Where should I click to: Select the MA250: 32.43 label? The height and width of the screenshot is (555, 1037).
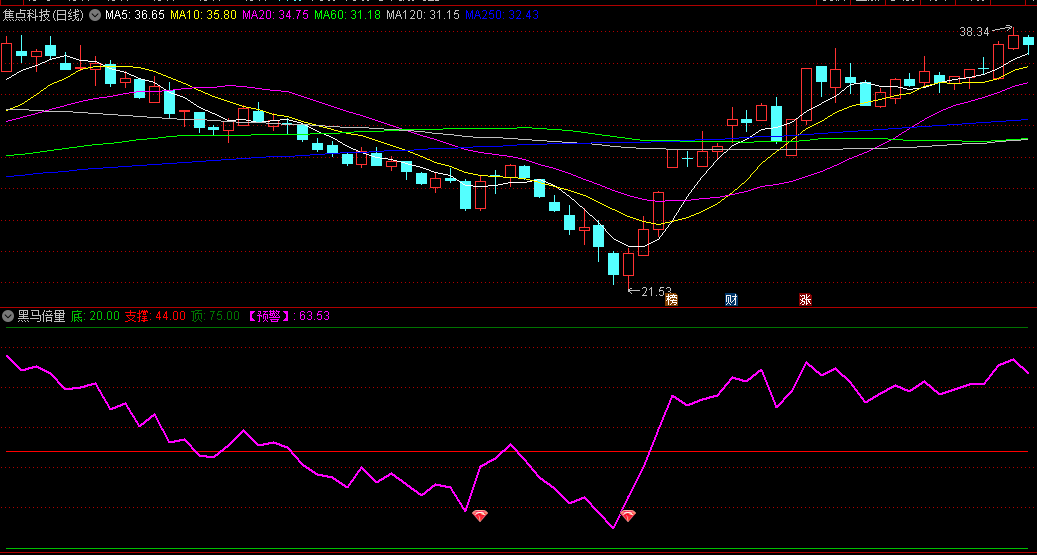501,15
